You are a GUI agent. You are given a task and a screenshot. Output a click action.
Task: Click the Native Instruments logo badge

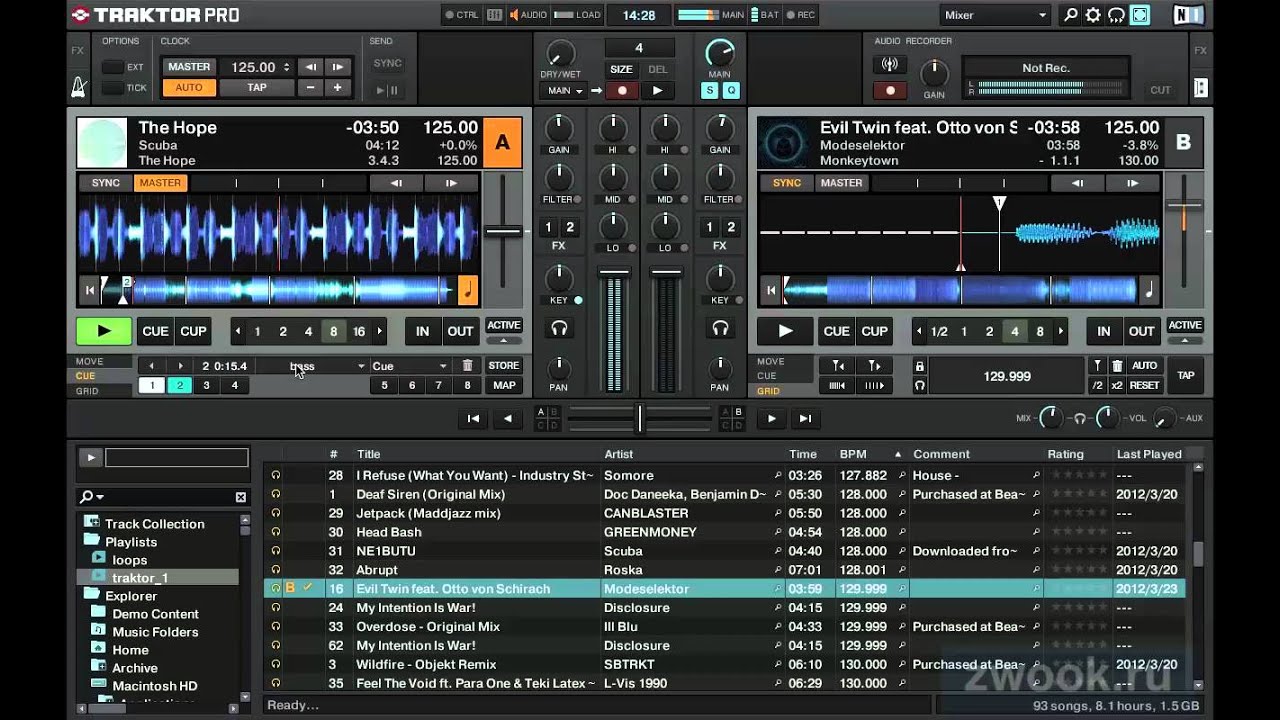click(1189, 15)
